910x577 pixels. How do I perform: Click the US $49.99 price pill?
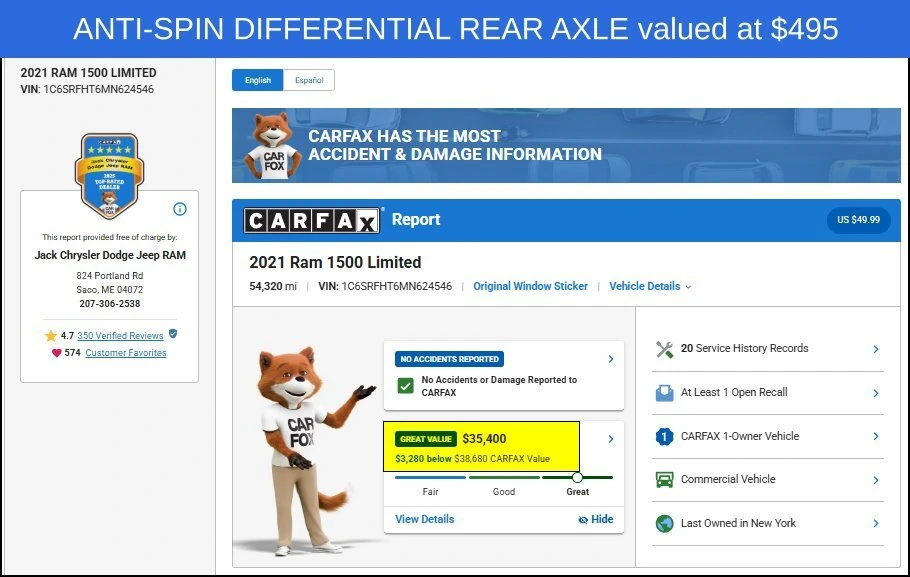[858, 220]
